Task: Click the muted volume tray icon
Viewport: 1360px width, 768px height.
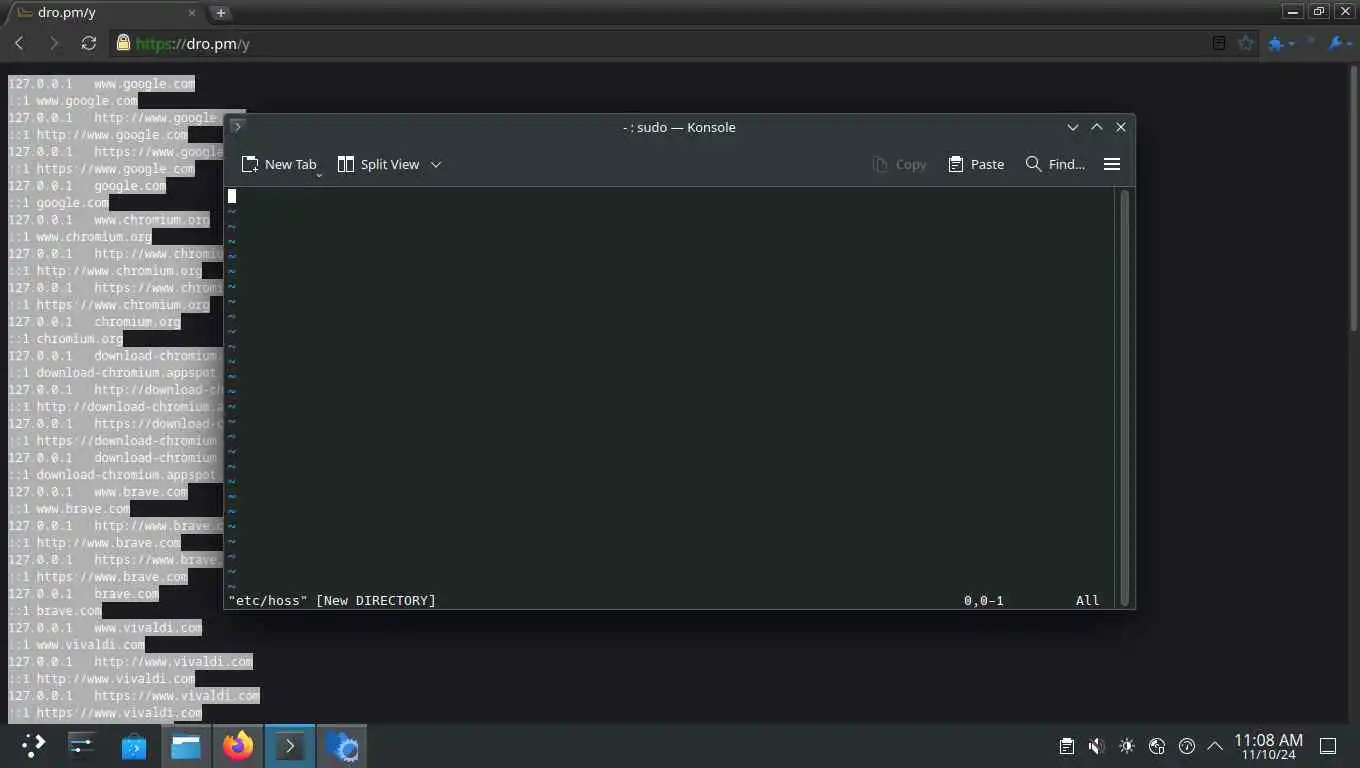Action: 1097,746
